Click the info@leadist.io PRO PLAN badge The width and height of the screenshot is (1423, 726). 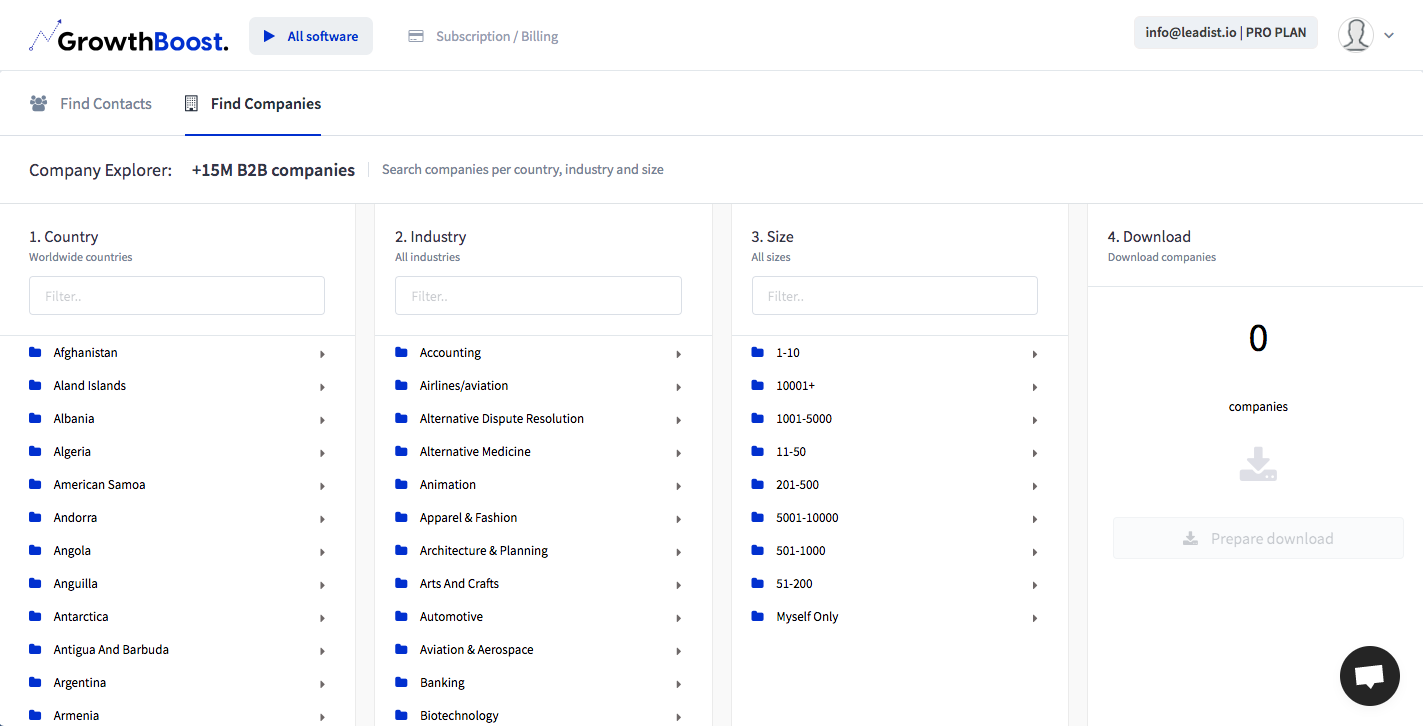coord(1225,32)
